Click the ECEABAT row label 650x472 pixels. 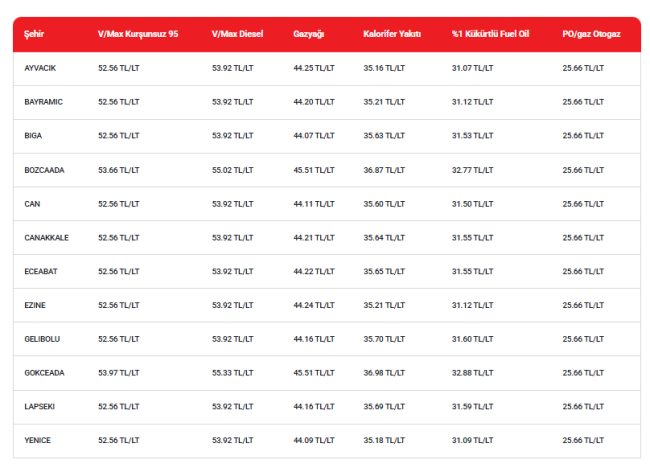[41, 271]
